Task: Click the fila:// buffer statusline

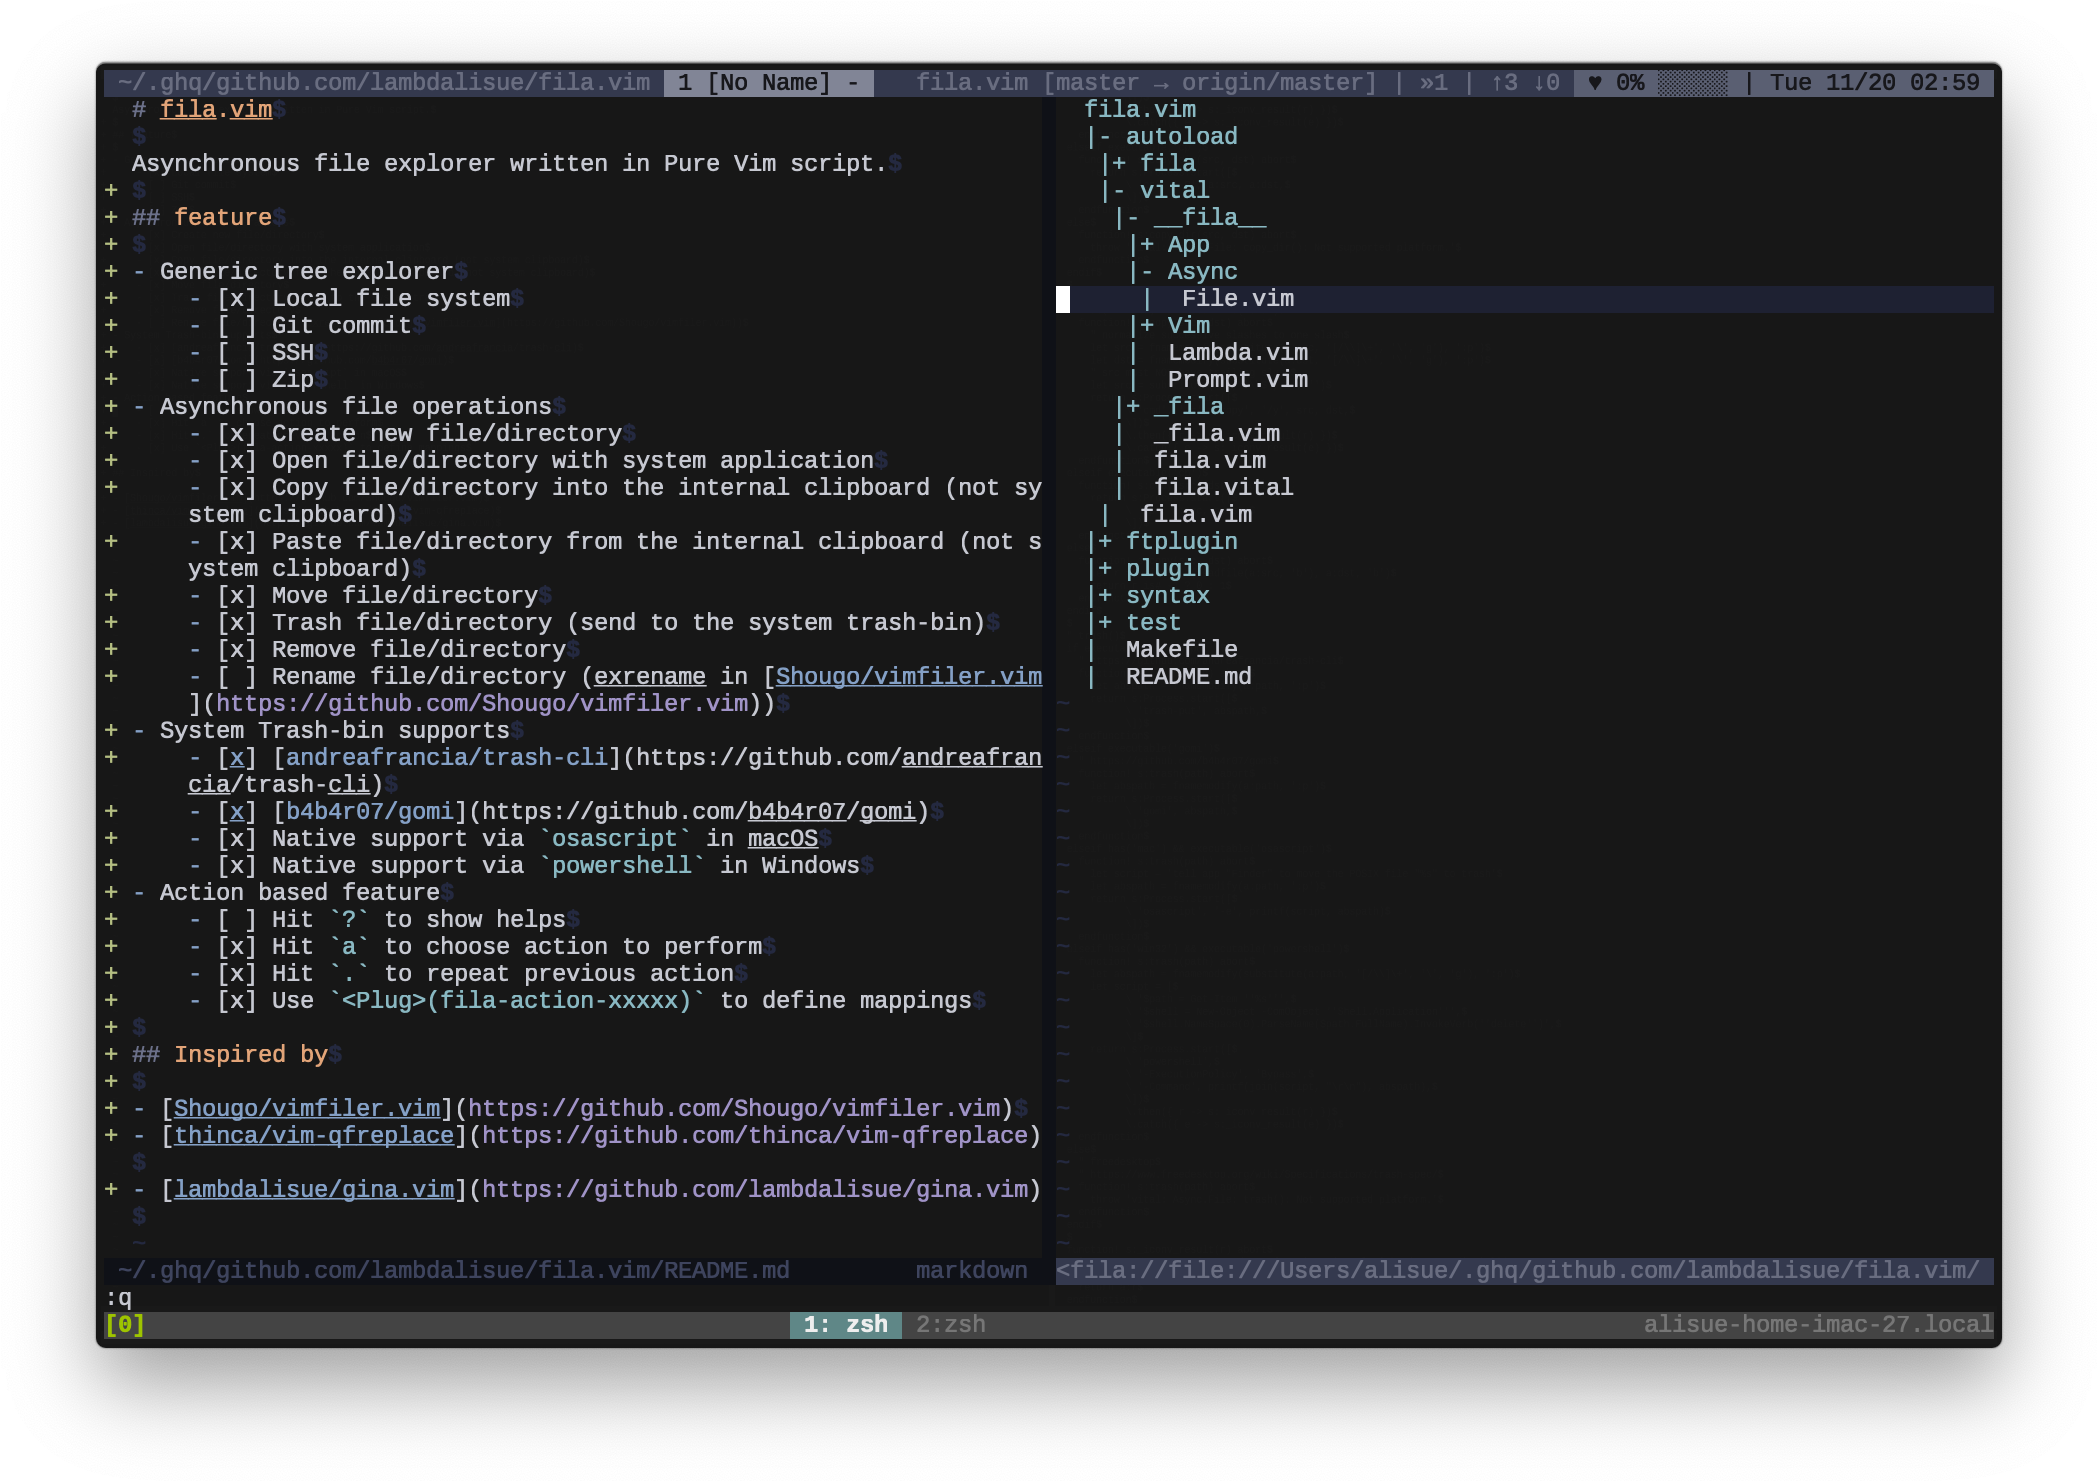Action: click(1524, 1270)
